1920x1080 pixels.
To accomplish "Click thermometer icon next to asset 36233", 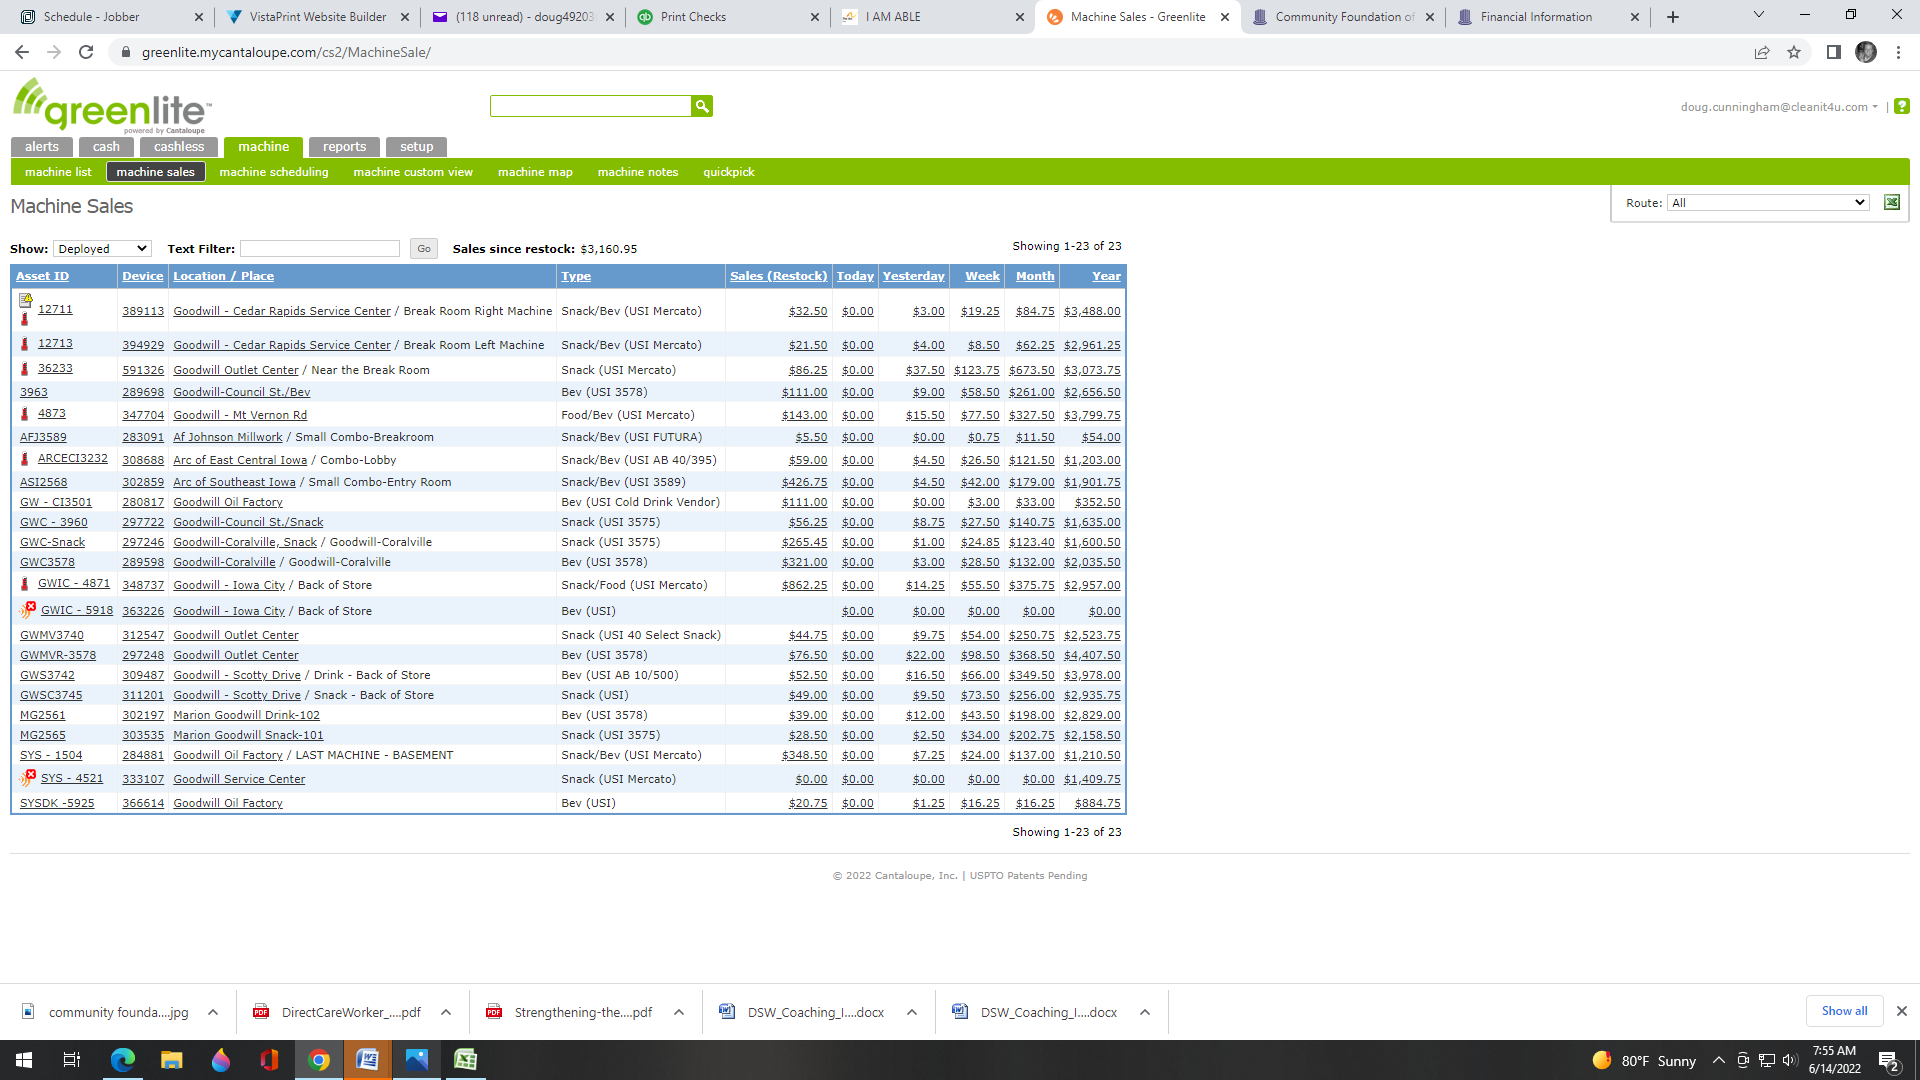I will coord(25,369).
